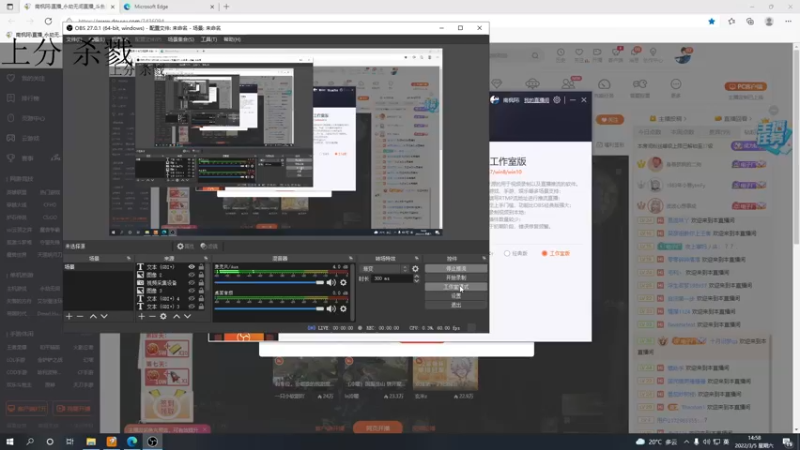Open microphone channel mixer settings gear
The width and height of the screenshot is (800, 450).
pyautogui.click(x=343, y=283)
